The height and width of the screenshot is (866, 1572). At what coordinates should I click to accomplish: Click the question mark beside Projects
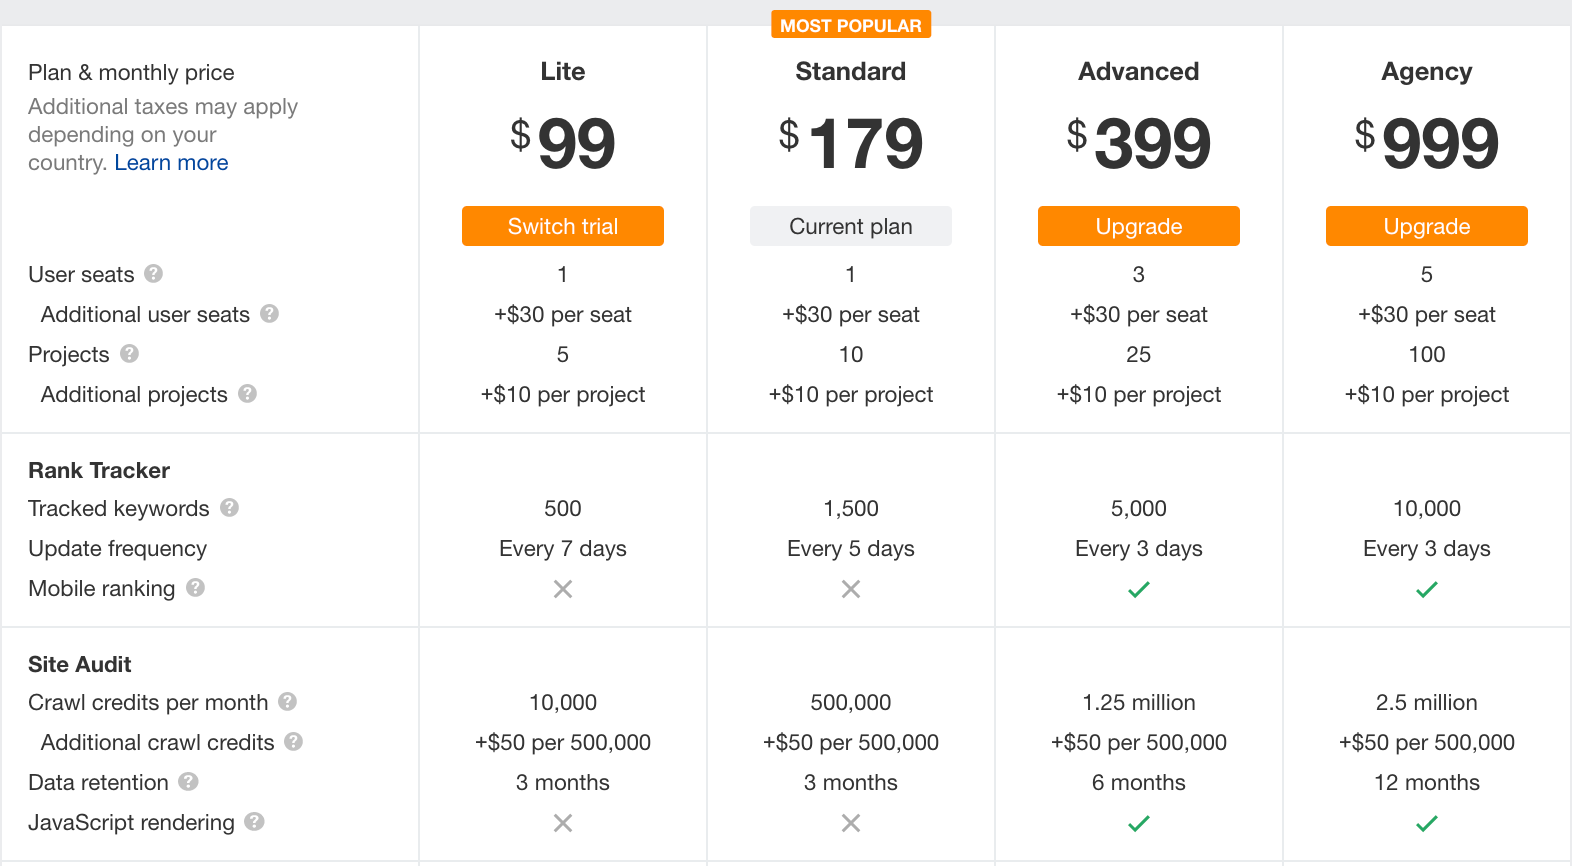click(129, 353)
